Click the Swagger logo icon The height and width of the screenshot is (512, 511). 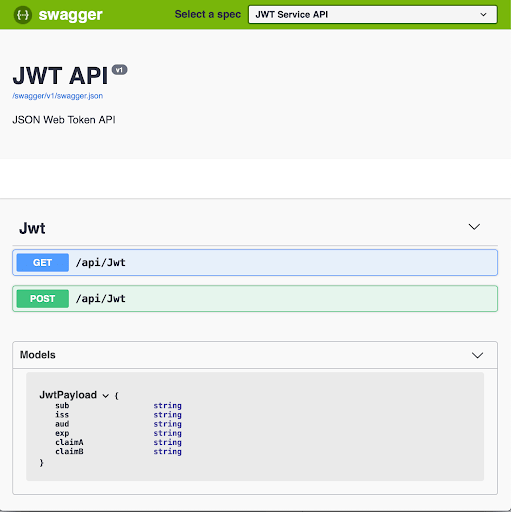[x=23, y=15]
